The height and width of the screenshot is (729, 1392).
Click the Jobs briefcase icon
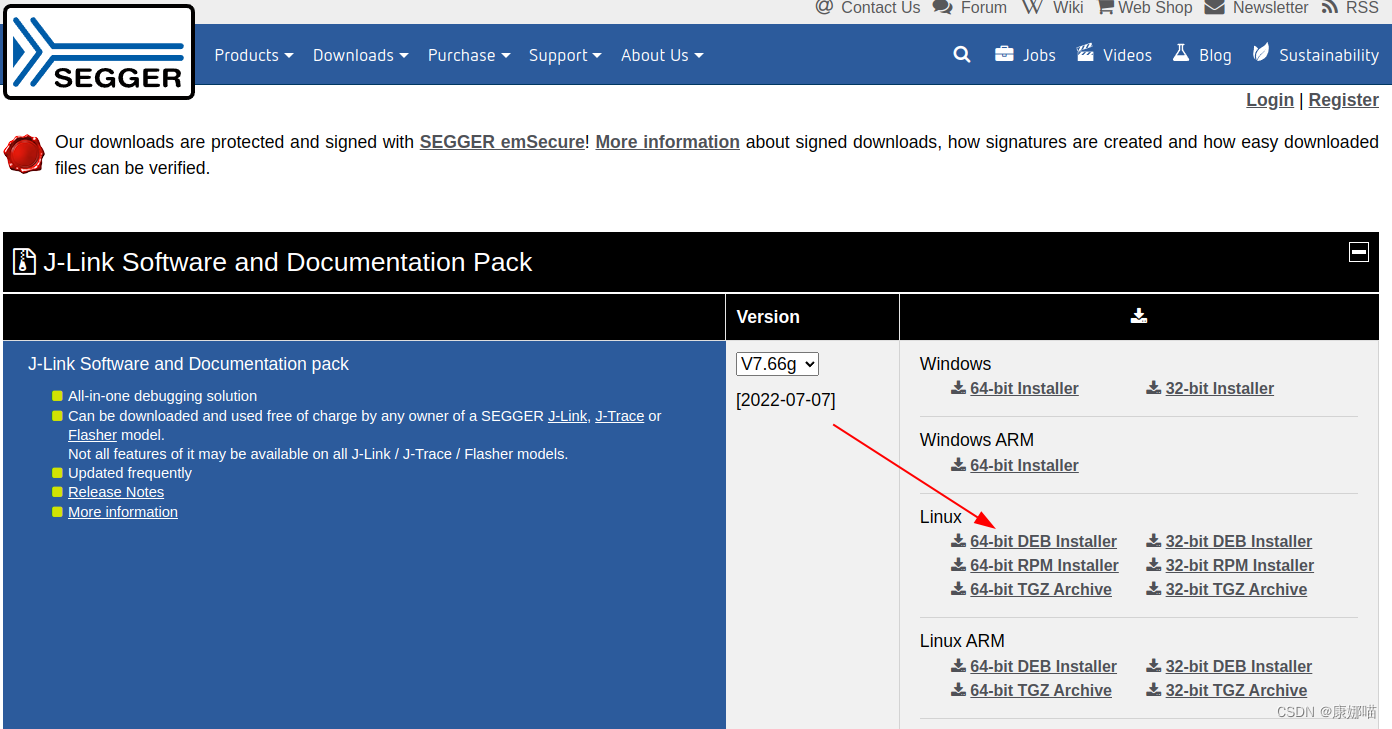(x=1004, y=54)
